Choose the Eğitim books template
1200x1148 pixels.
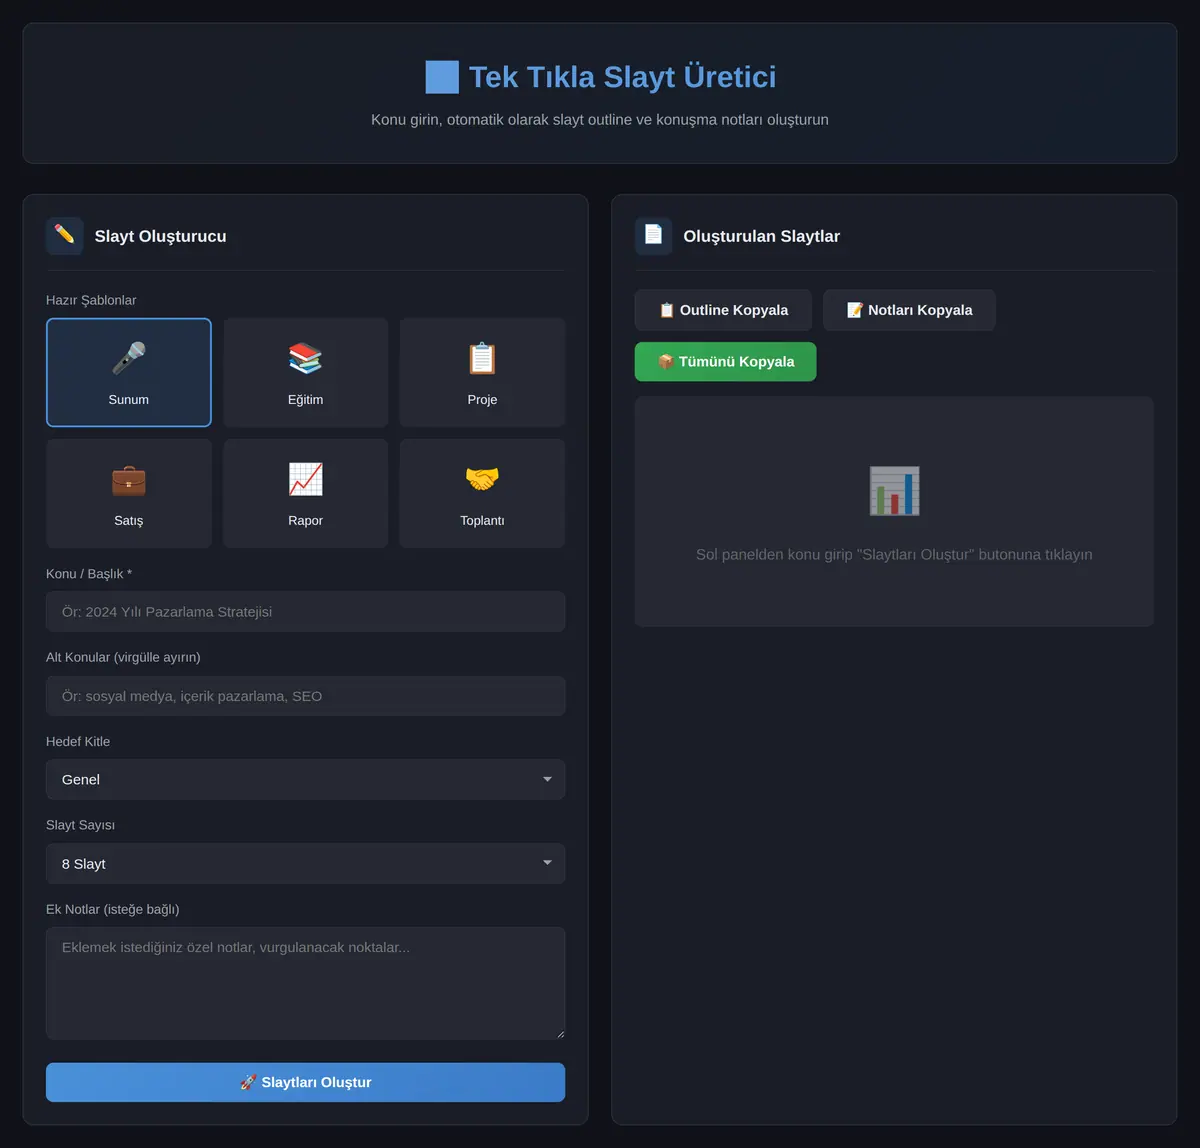pyautogui.click(x=305, y=372)
